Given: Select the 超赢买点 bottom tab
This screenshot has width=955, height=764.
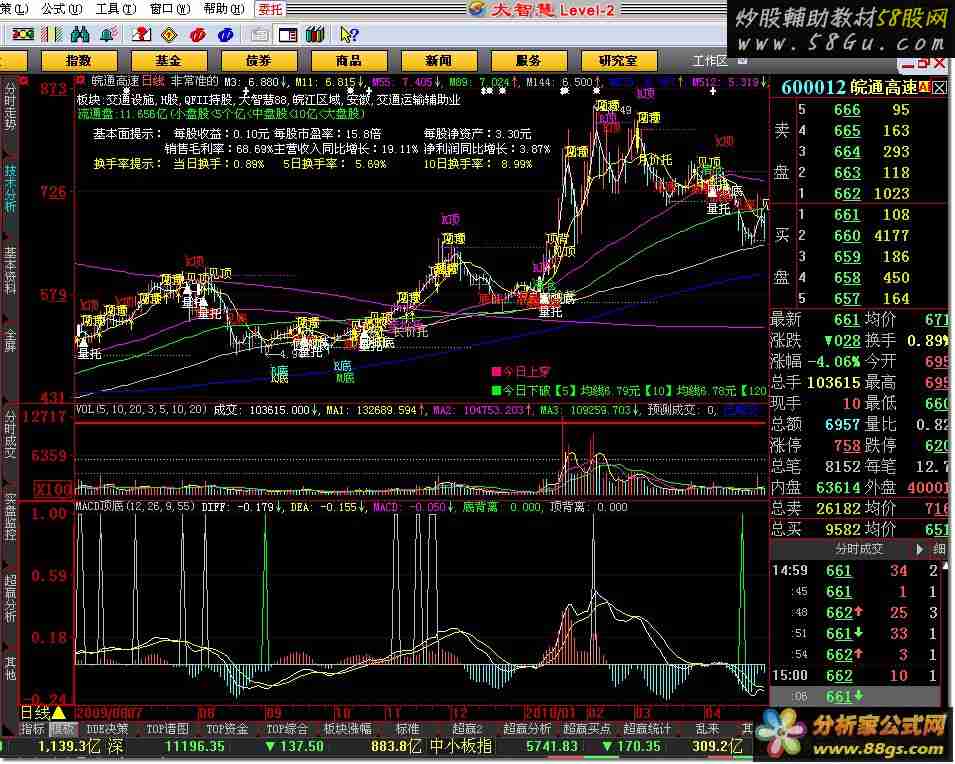Looking at the screenshot, I should click(x=587, y=729).
